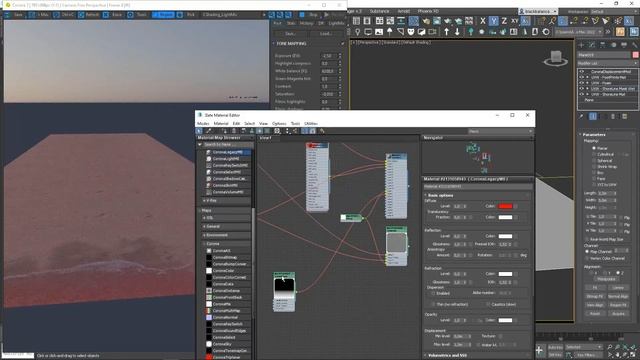Click the pink object color swatch beside name
The height and width of the screenshot is (360, 640).
pos(636,55)
